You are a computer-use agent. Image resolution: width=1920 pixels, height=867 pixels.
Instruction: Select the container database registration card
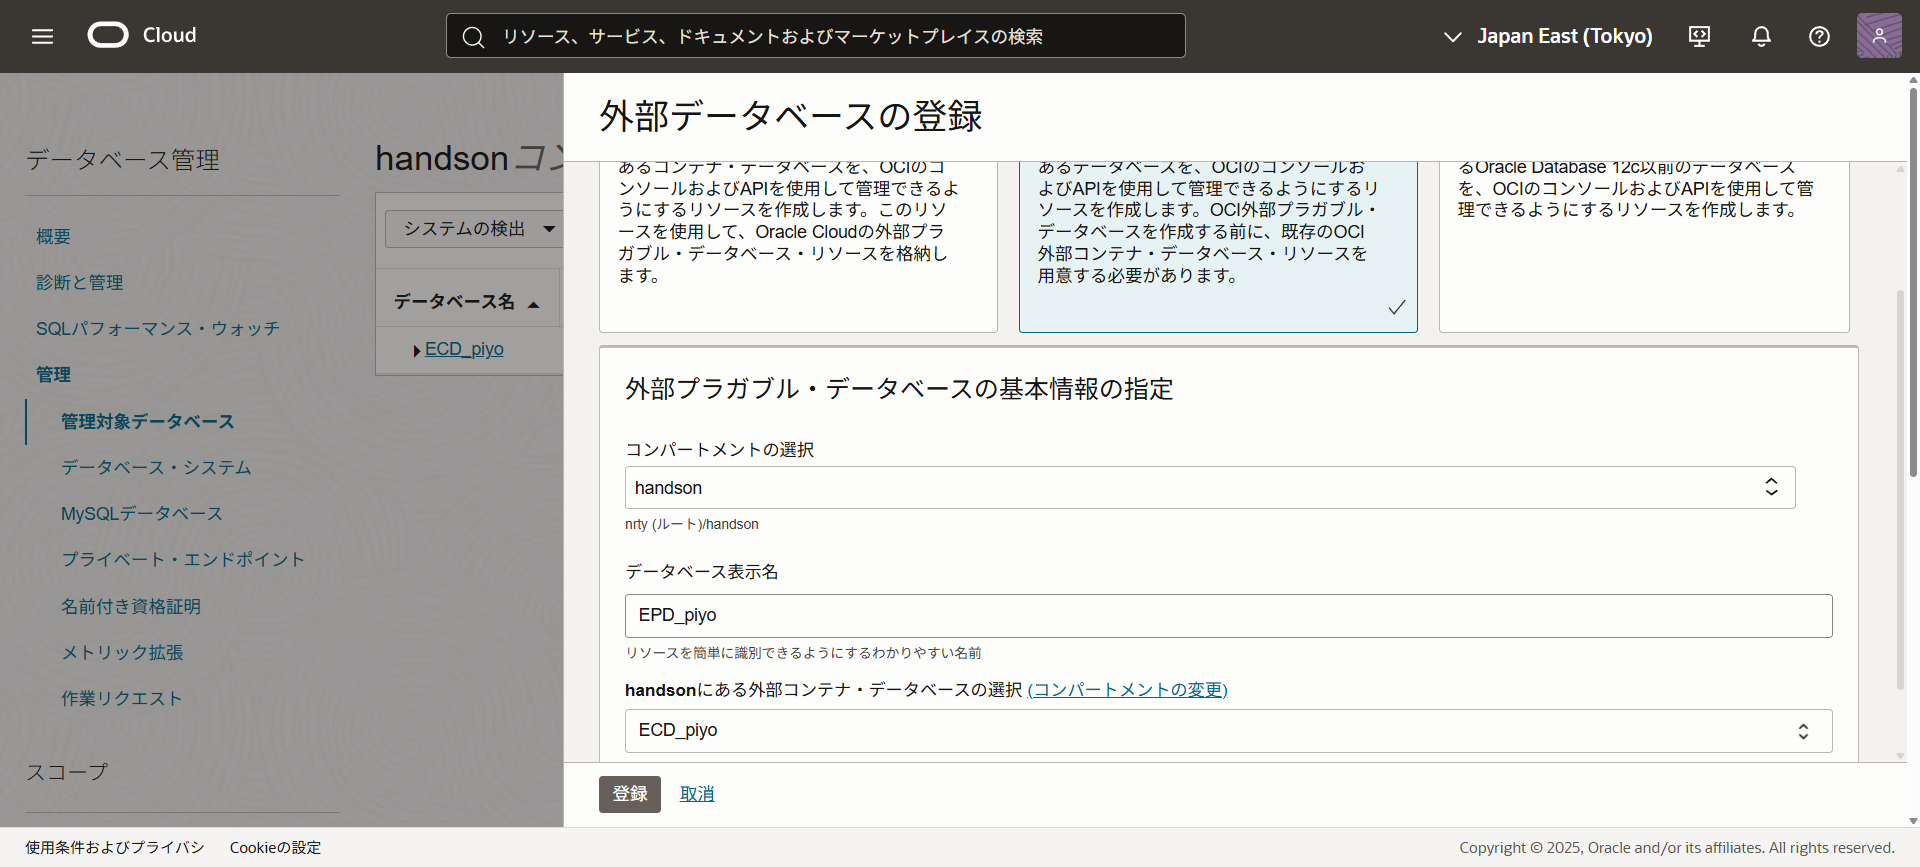[x=798, y=246]
